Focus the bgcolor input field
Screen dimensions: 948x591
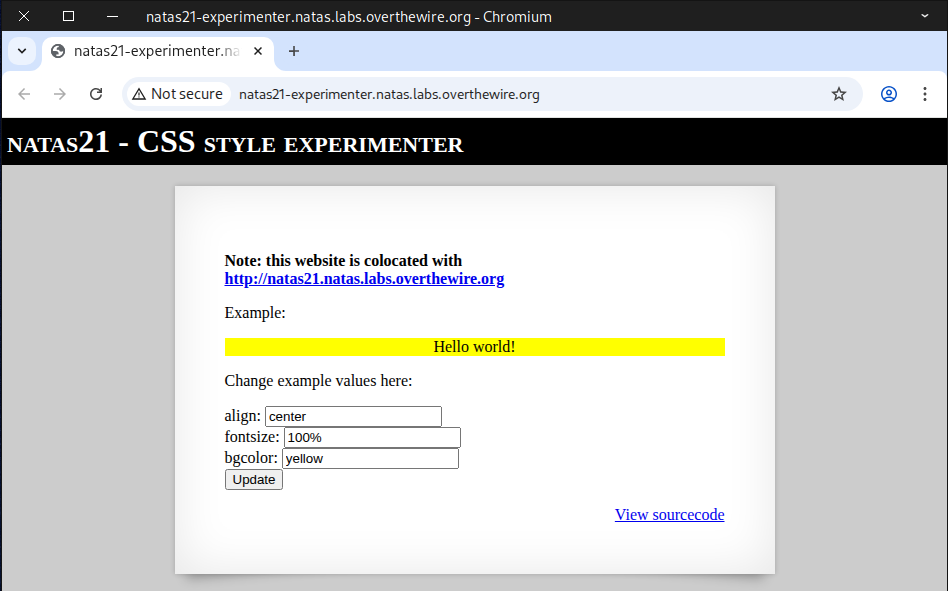pyautogui.click(x=370, y=458)
